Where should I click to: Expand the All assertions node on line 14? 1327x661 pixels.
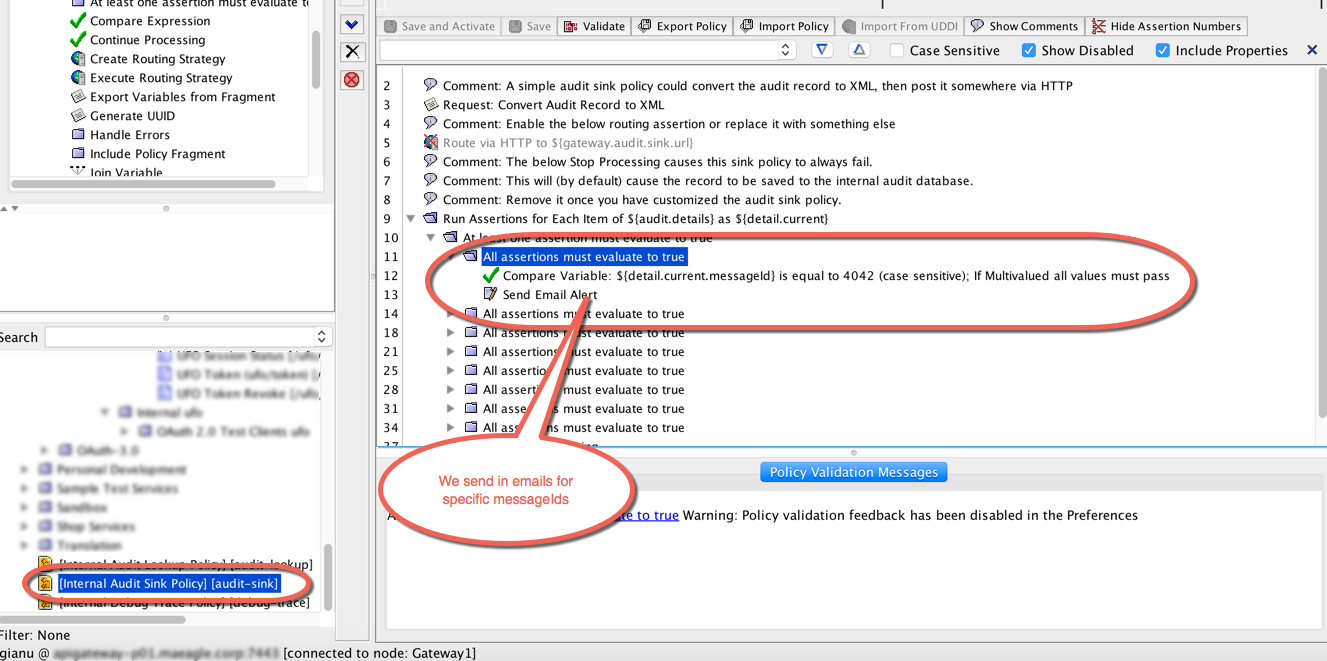(x=450, y=313)
